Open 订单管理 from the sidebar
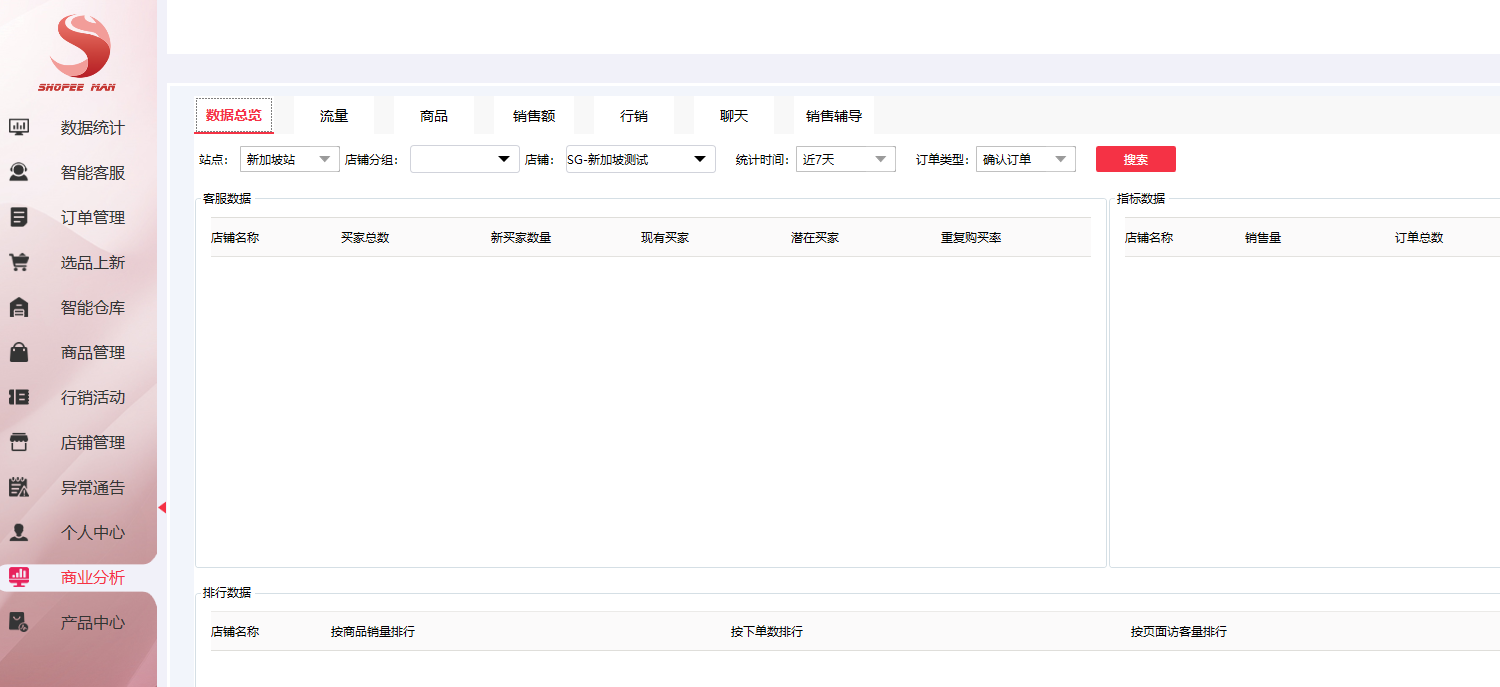The height and width of the screenshot is (687, 1500). point(20,217)
